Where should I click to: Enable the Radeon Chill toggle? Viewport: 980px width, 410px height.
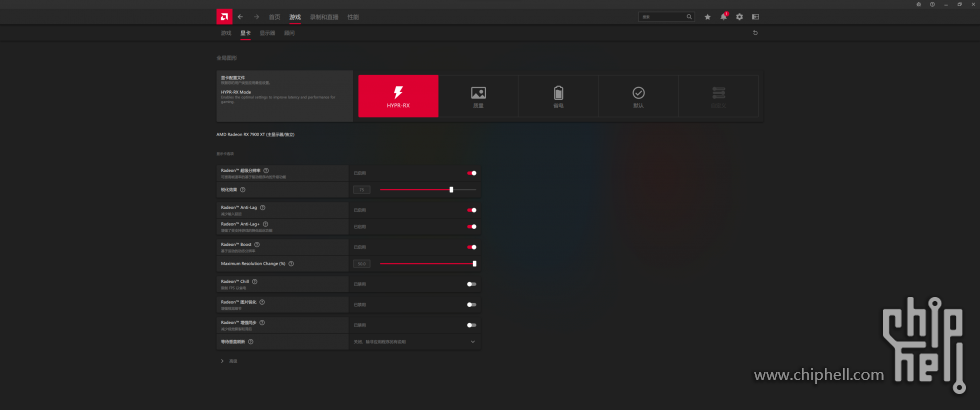(472, 284)
